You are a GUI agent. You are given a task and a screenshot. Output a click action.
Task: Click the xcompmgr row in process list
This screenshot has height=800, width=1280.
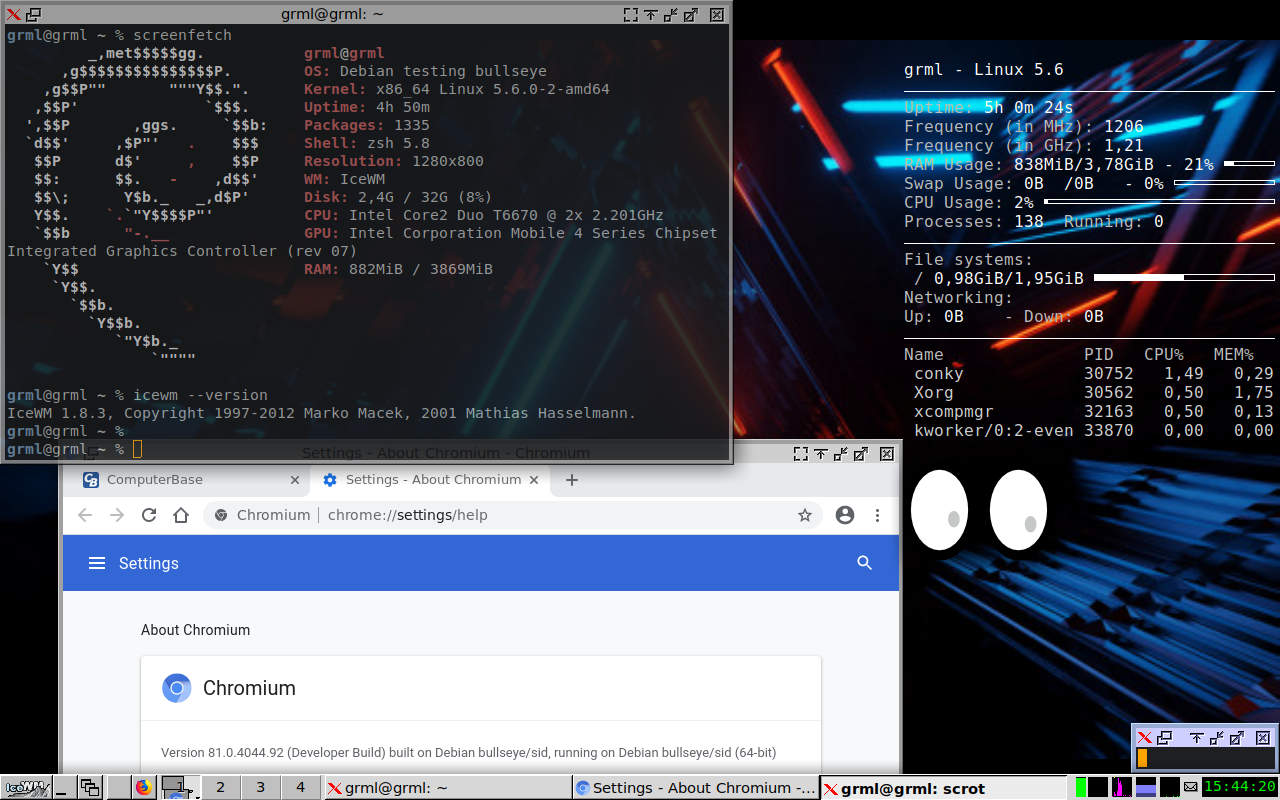tap(1089, 411)
